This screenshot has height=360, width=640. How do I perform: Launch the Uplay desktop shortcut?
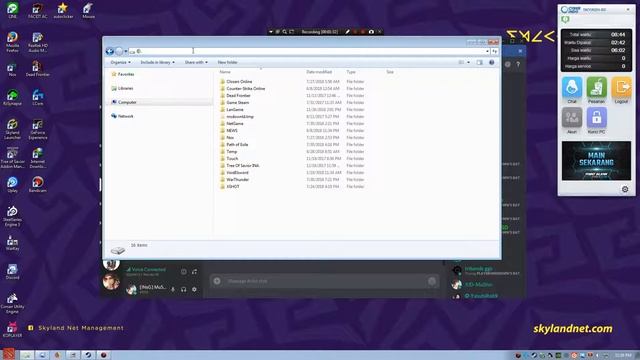(x=12, y=184)
